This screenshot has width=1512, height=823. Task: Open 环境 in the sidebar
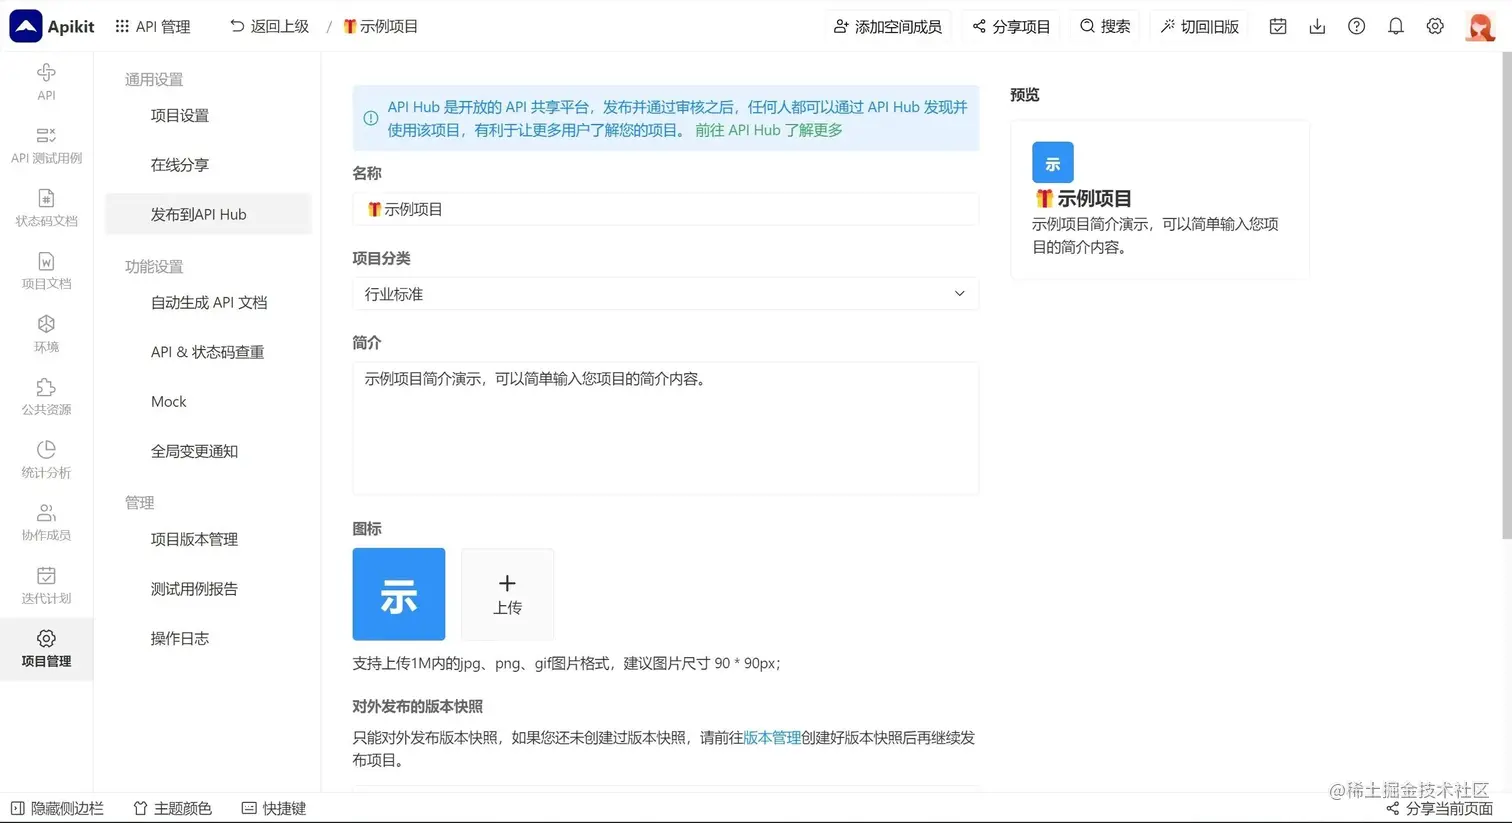tap(46, 334)
